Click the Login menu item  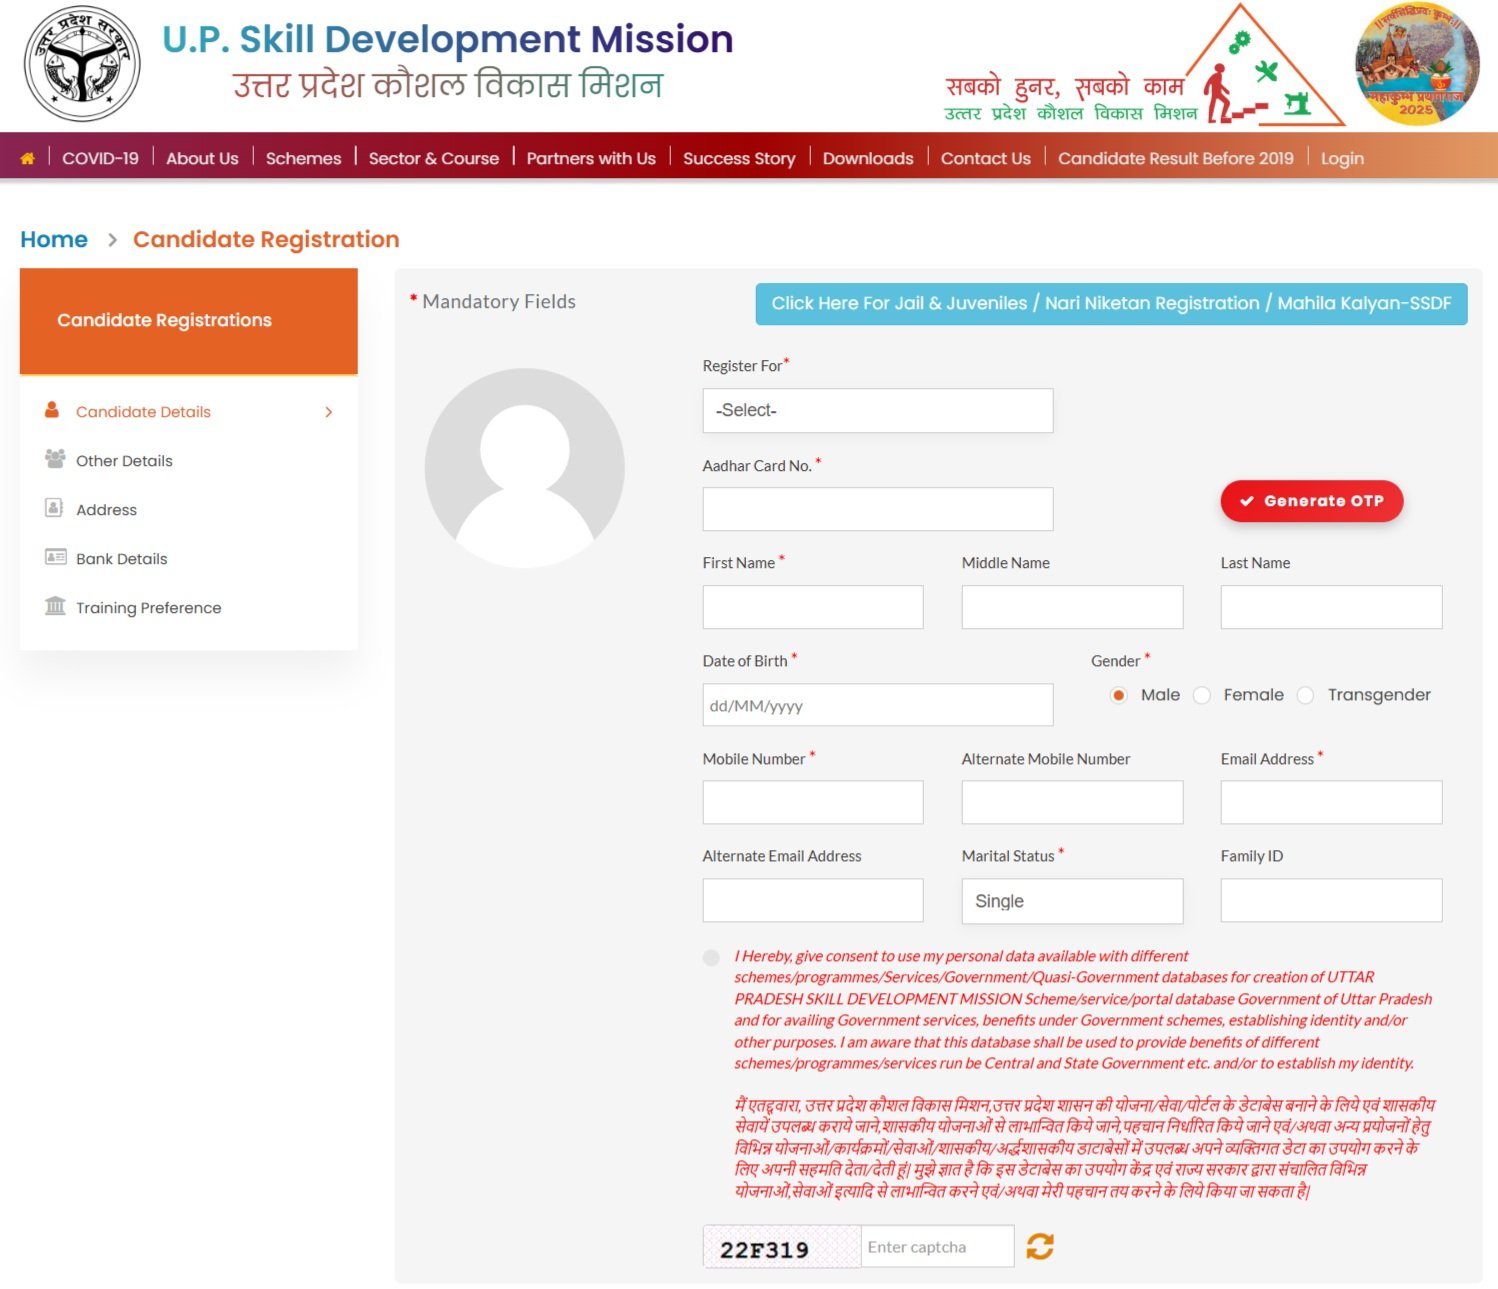click(x=1342, y=158)
